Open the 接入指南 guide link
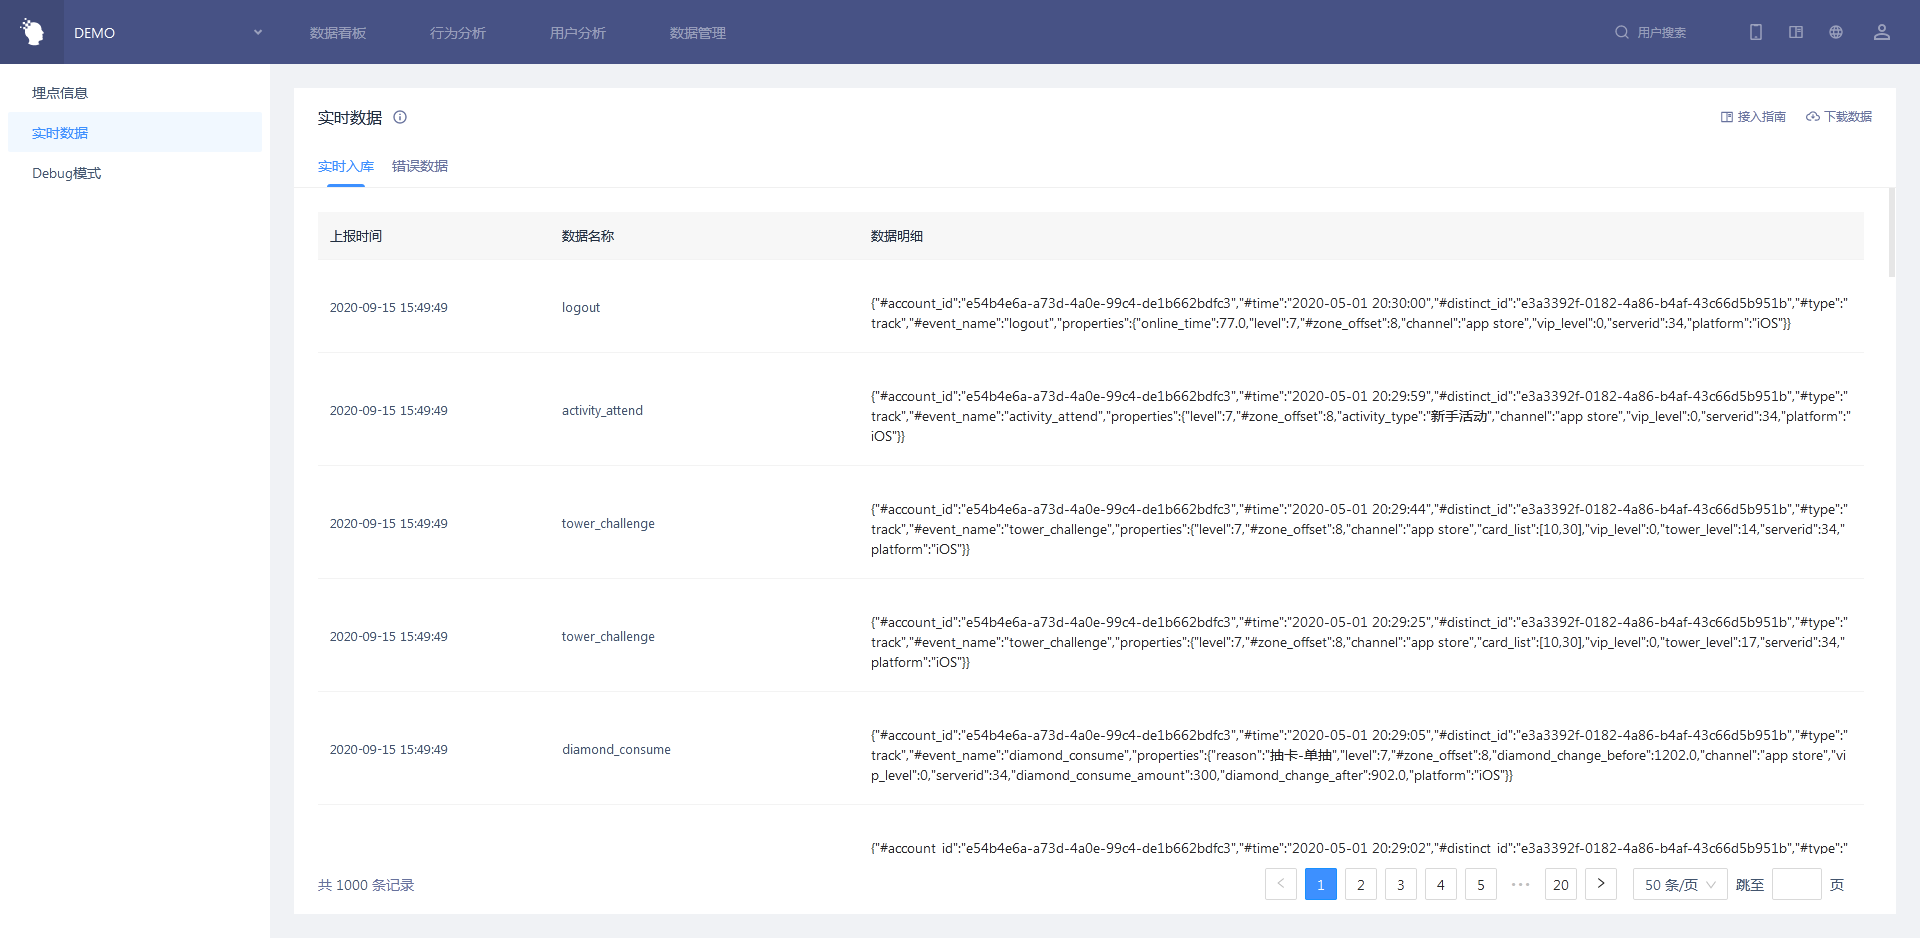 pyautogui.click(x=1752, y=117)
